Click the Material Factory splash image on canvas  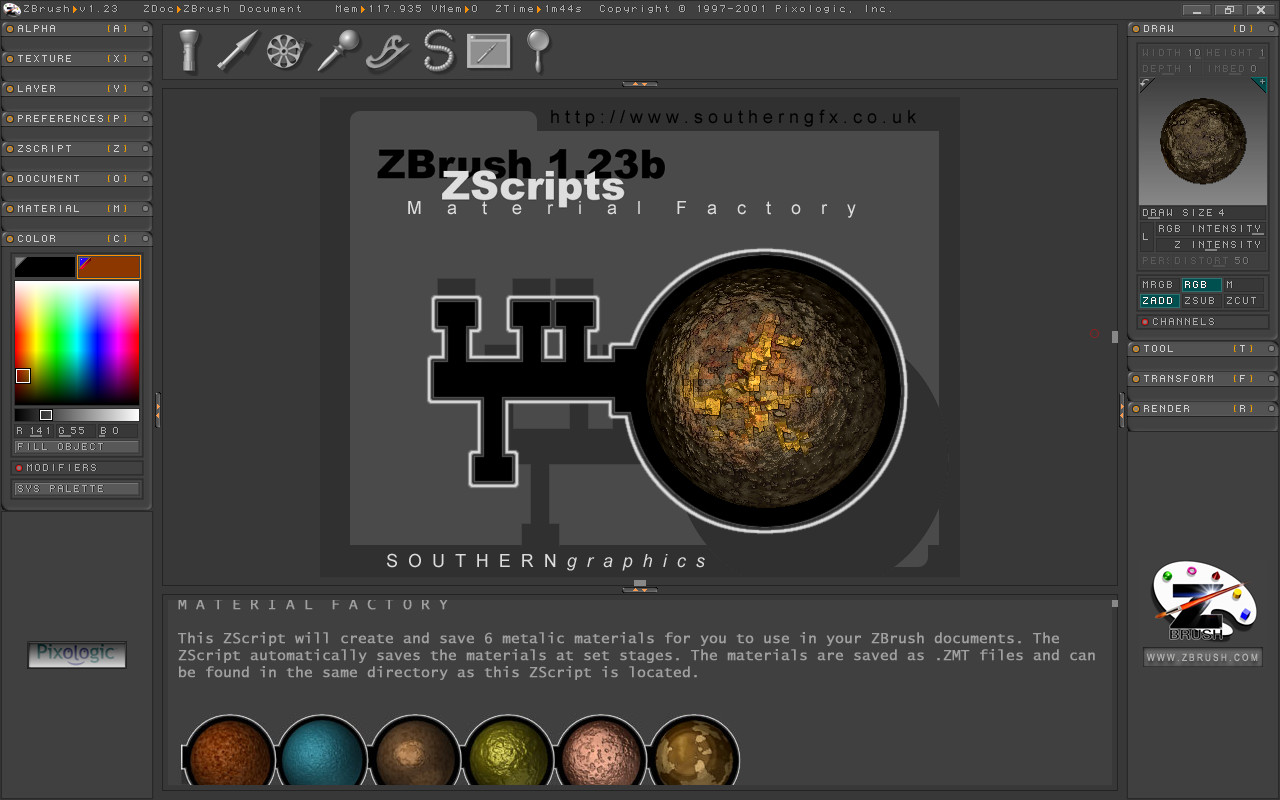[x=640, y=337]
